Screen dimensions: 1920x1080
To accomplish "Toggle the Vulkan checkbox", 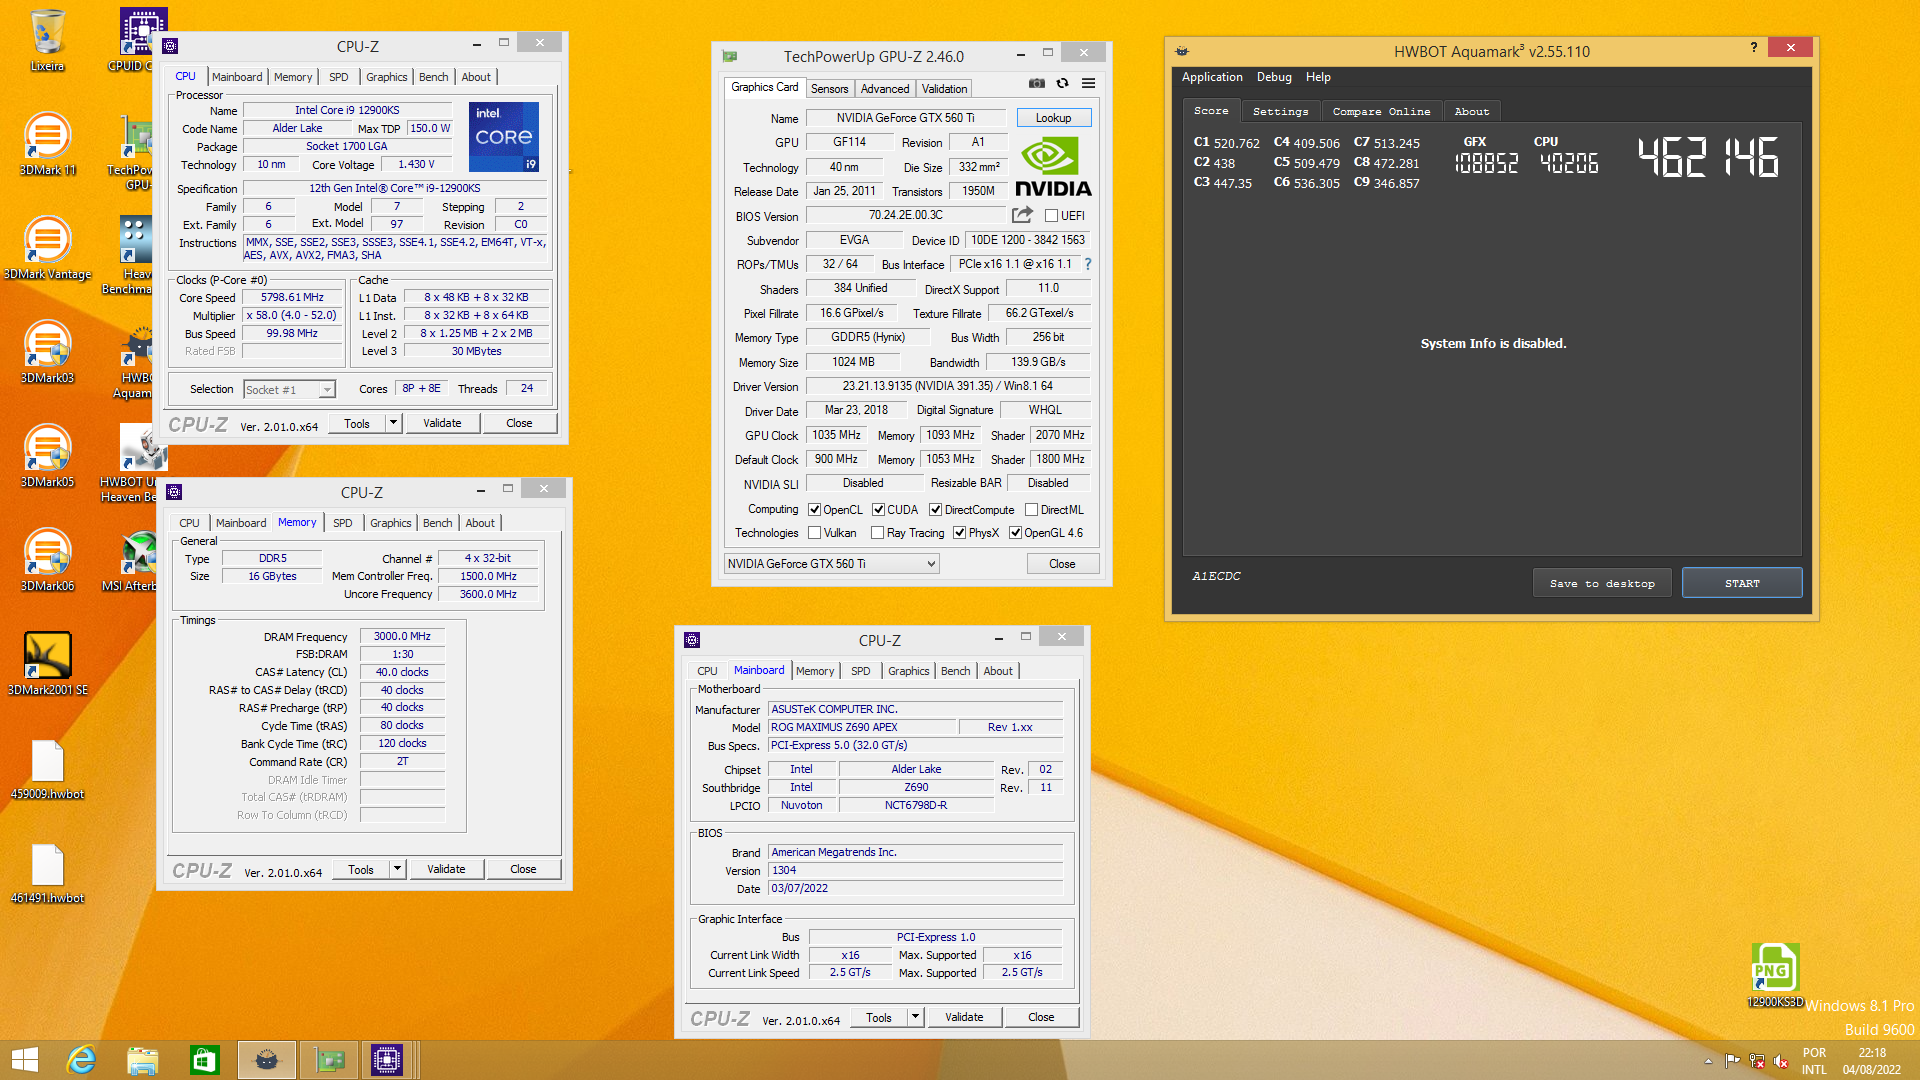I will pos(814,533).
